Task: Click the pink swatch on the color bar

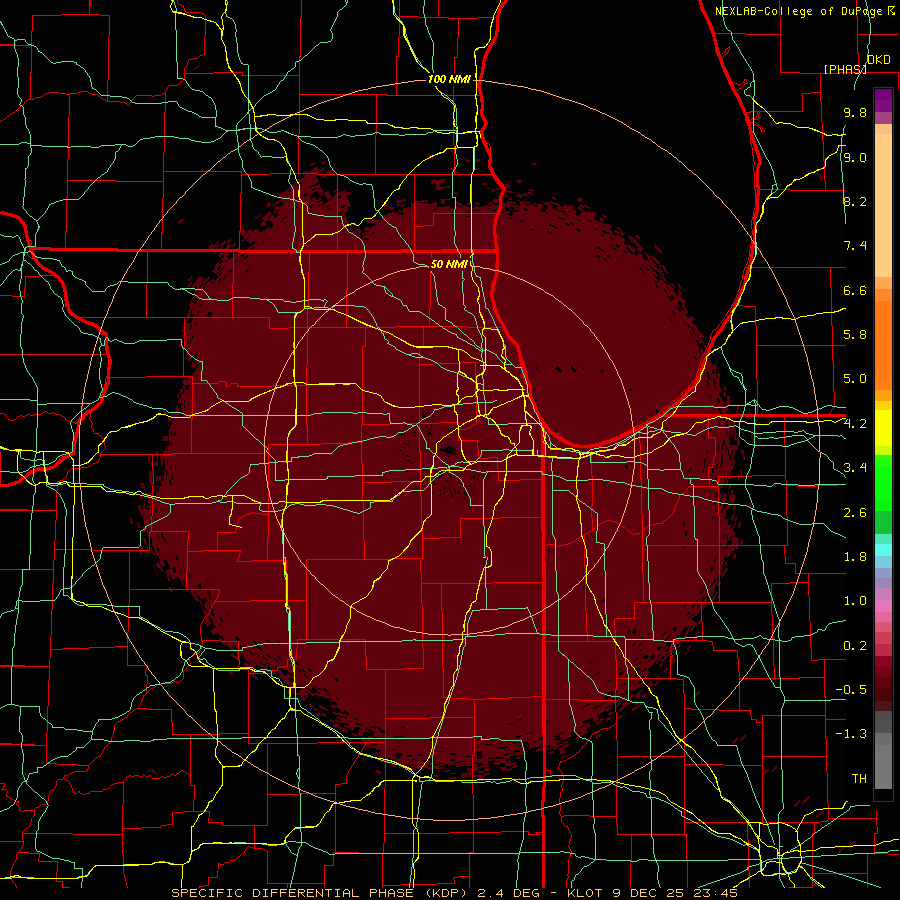Action: tap(883, 606)
